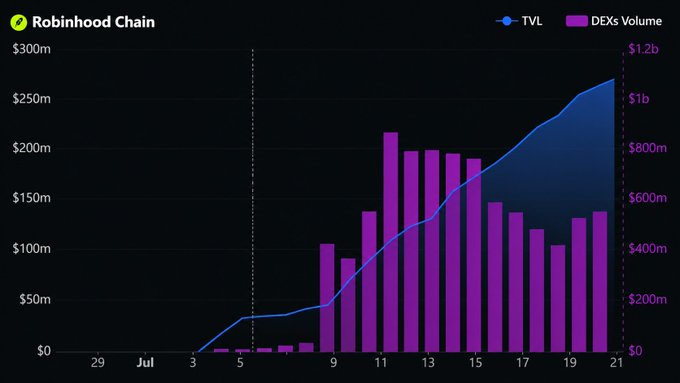Click the 5 date label on x-axis
680x383 pixels.
[x=240, y=363]
